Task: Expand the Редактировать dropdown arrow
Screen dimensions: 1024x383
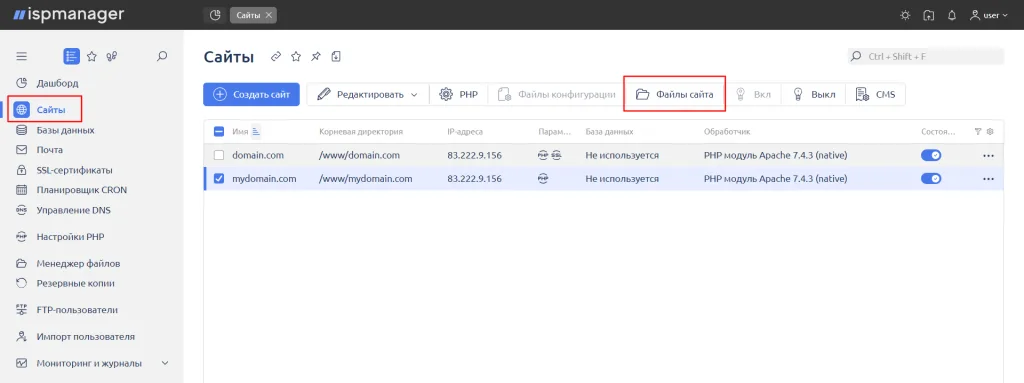Action: tap(414, 95)
